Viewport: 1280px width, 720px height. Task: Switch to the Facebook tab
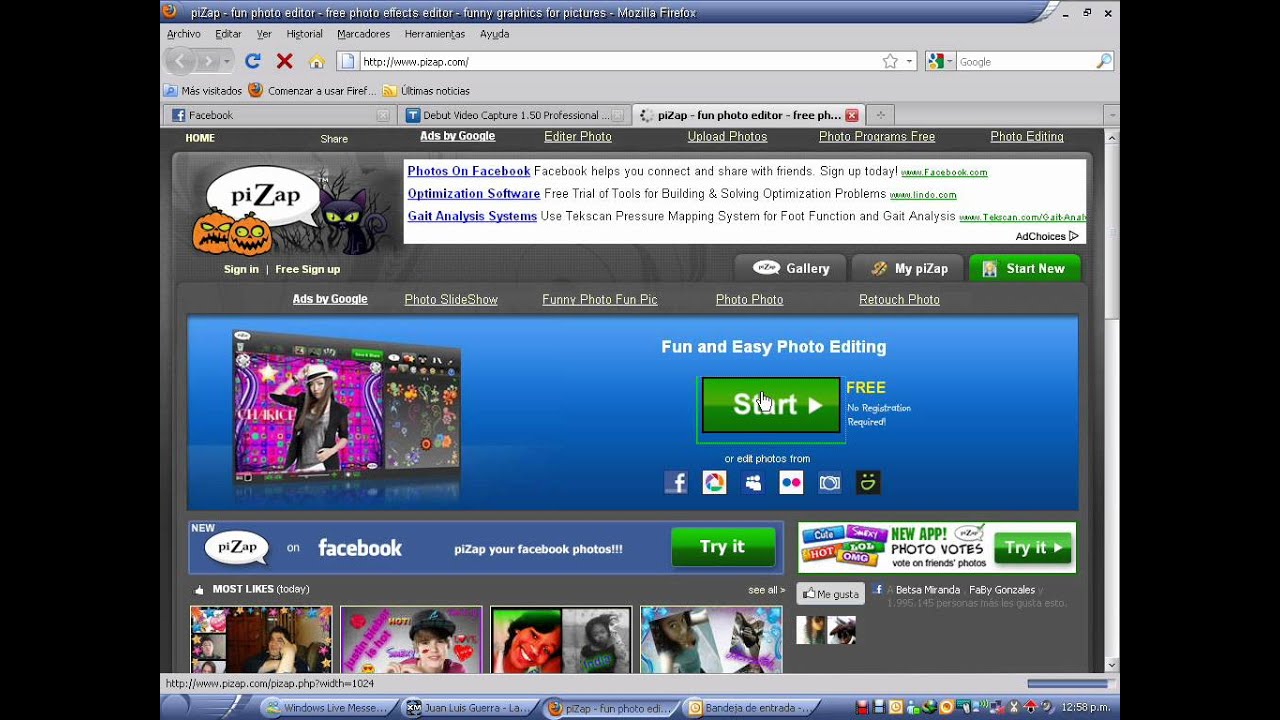[279, 115]
